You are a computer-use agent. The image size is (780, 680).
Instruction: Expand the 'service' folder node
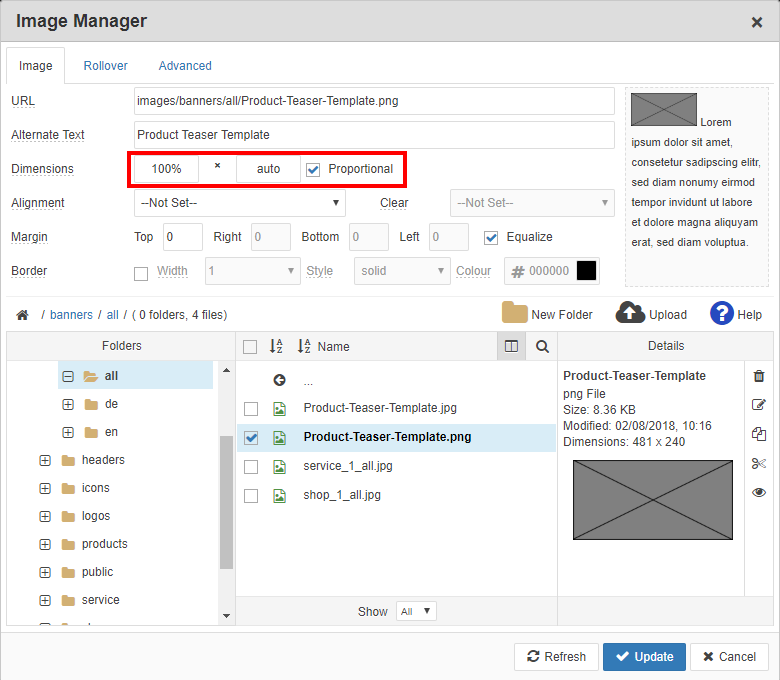click(x=45, y=600)
